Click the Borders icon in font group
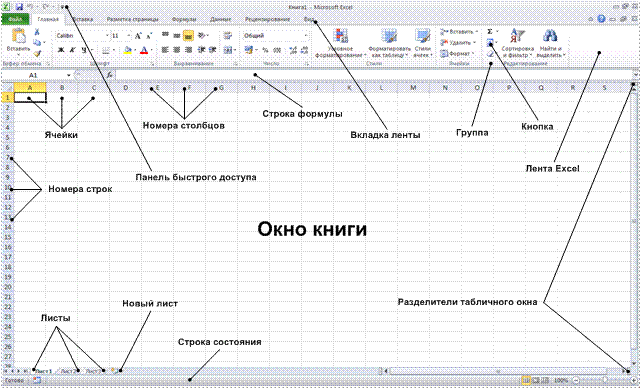The width and height of the screenshot is (642, 390). click(x=106, y=50)
